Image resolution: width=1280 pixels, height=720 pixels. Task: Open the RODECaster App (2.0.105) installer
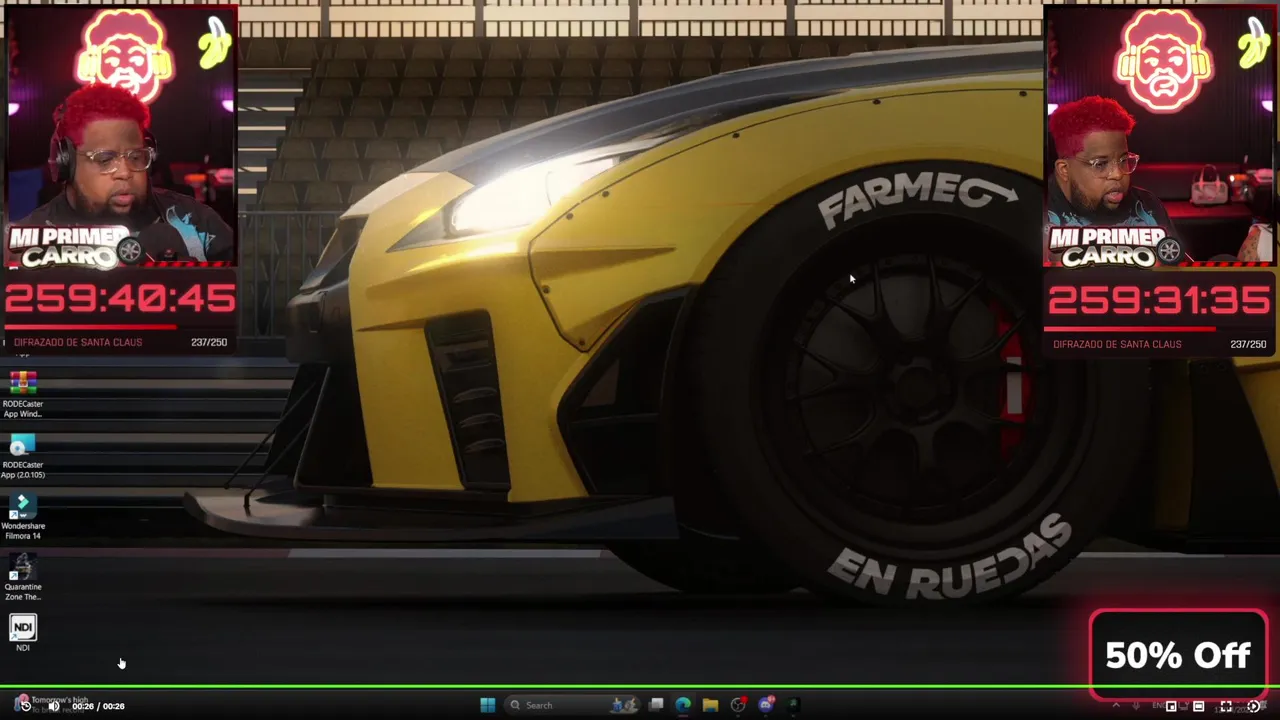click(22, 456)
